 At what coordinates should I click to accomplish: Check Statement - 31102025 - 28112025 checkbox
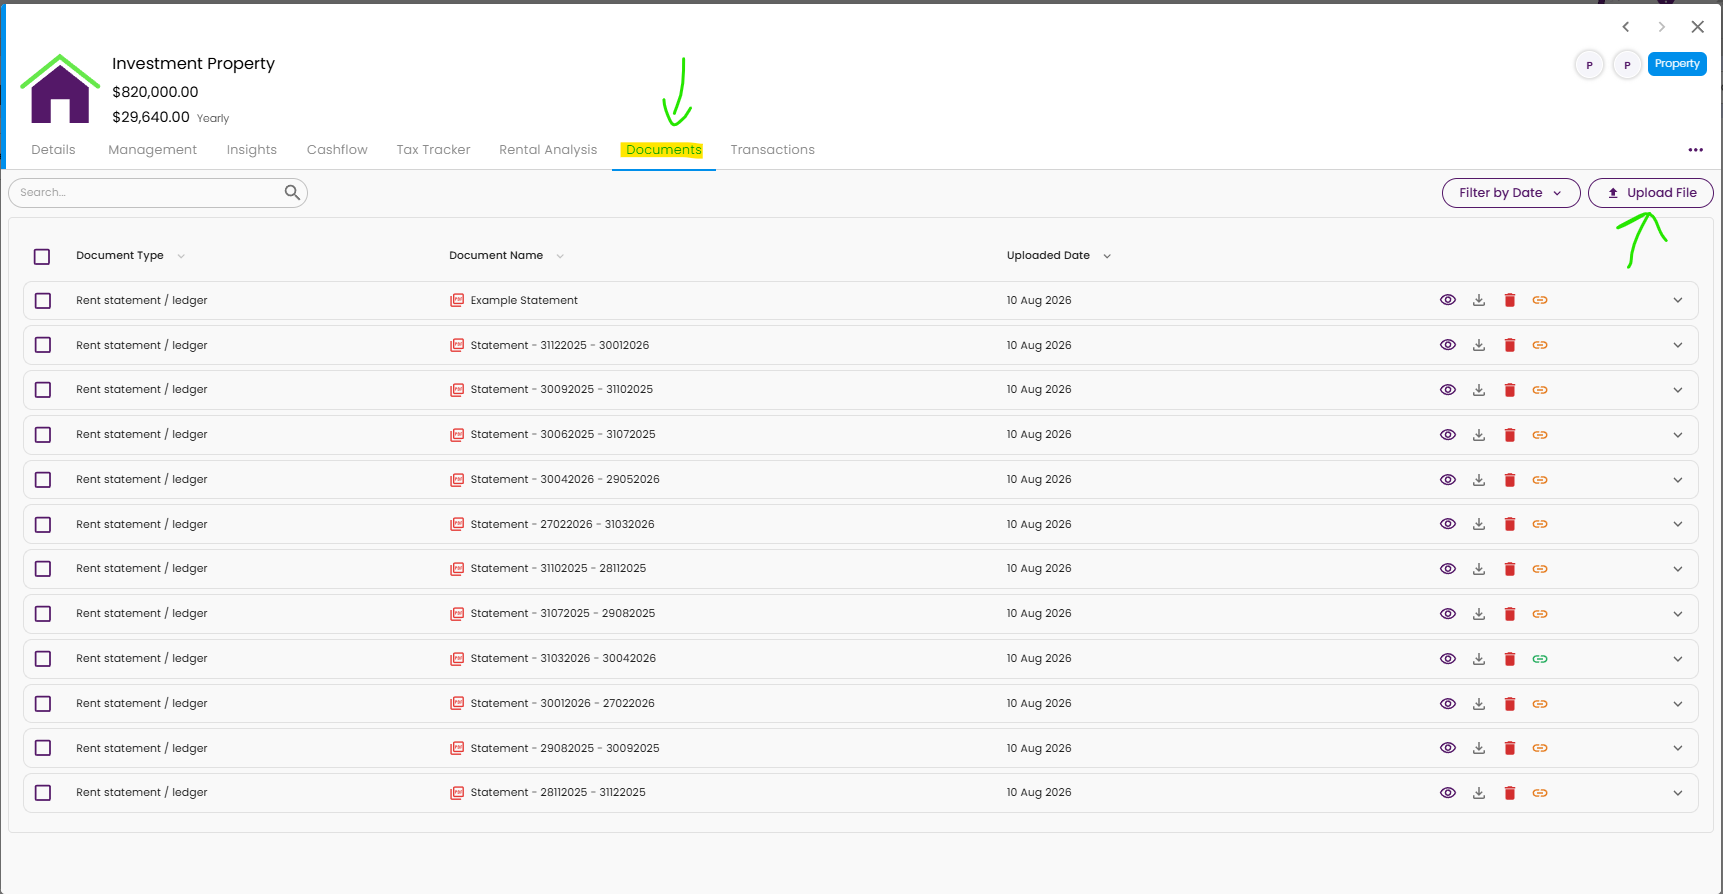(x=42, y=569)
